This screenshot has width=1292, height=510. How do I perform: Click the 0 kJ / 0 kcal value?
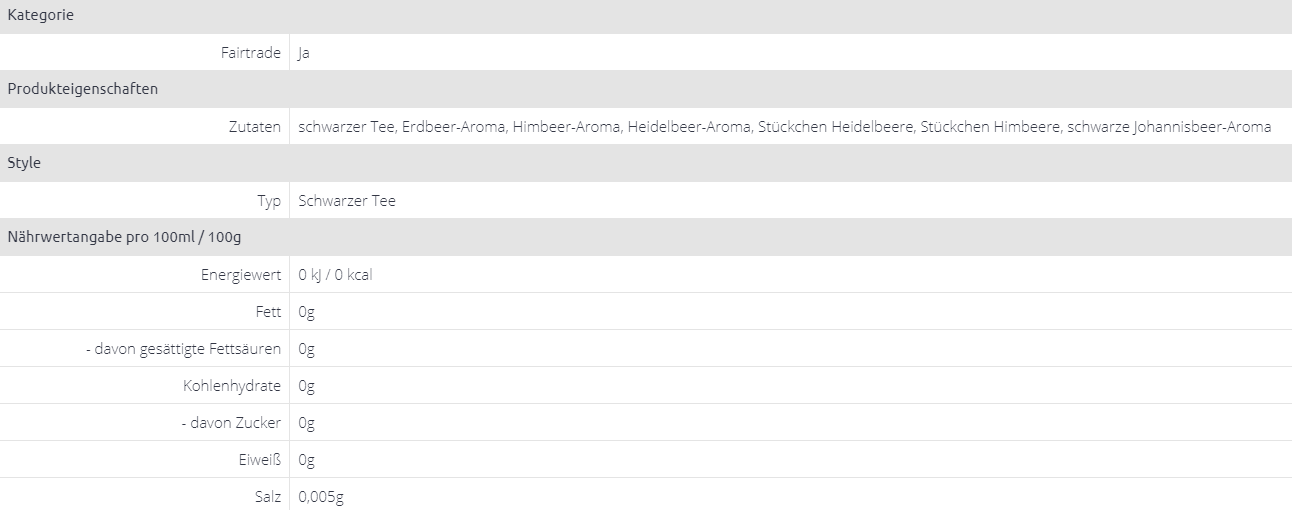click(335, 275)
